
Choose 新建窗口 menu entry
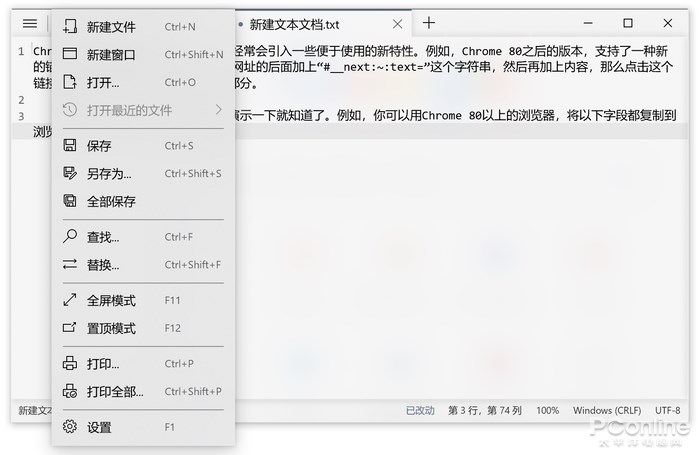point(143,54)
